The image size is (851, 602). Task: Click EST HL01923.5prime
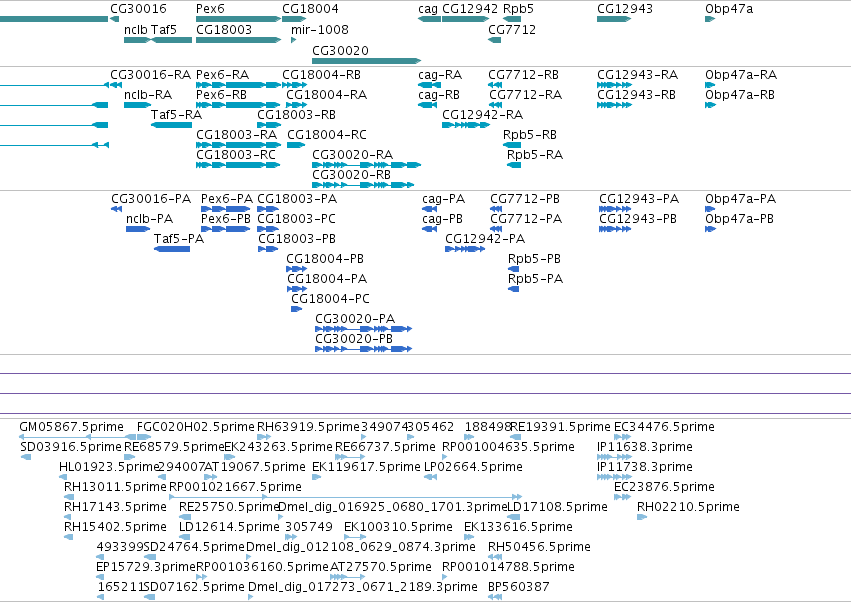tap(63, 477)
